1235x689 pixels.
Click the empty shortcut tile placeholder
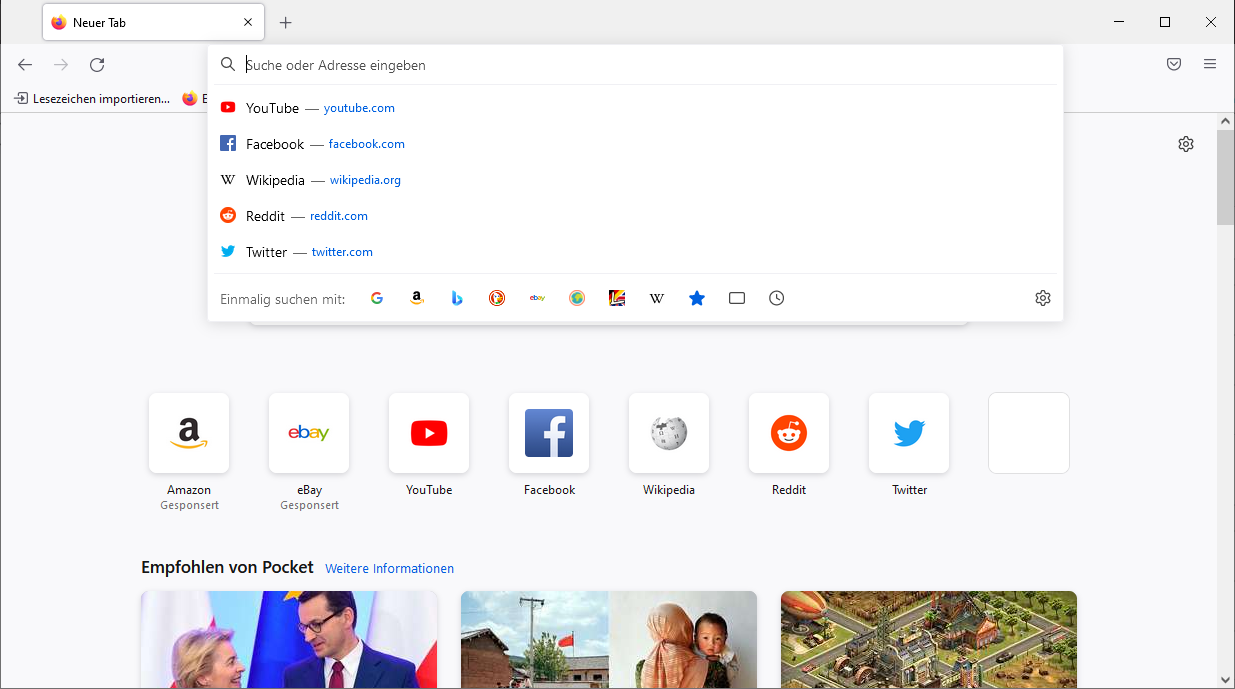1029,433
